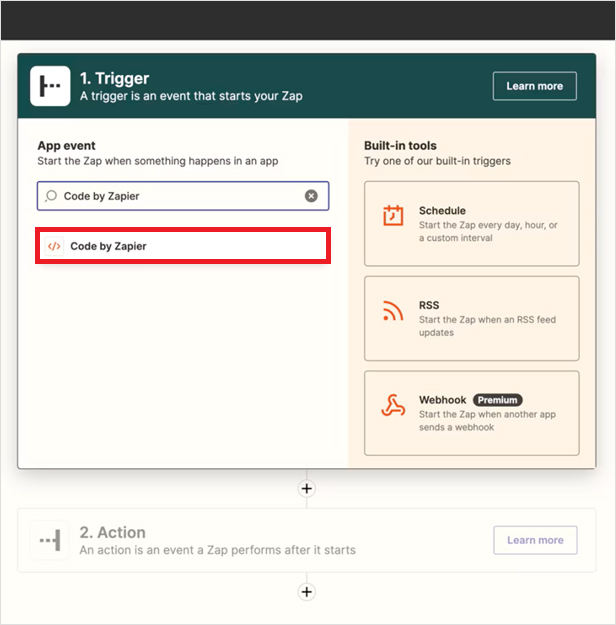
Task: Click 'Try one of our built-in triggers' text
Action: click(x=437, y=161)
